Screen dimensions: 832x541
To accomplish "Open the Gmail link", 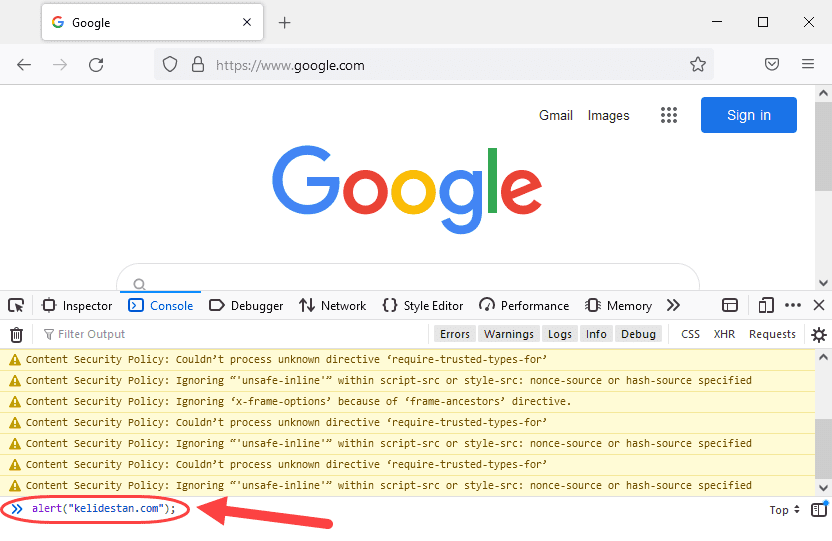I will pos(556,116).
